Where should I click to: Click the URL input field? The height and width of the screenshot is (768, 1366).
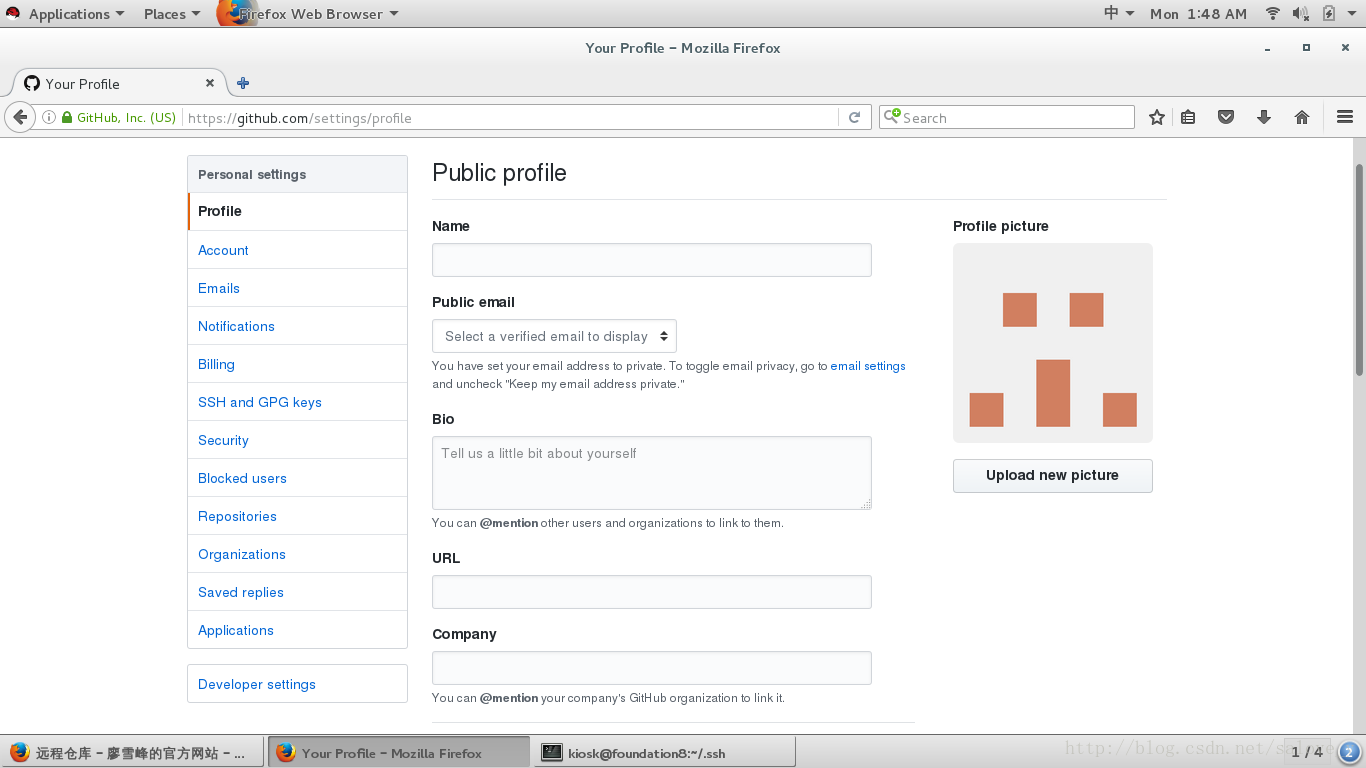pos(652,592)
